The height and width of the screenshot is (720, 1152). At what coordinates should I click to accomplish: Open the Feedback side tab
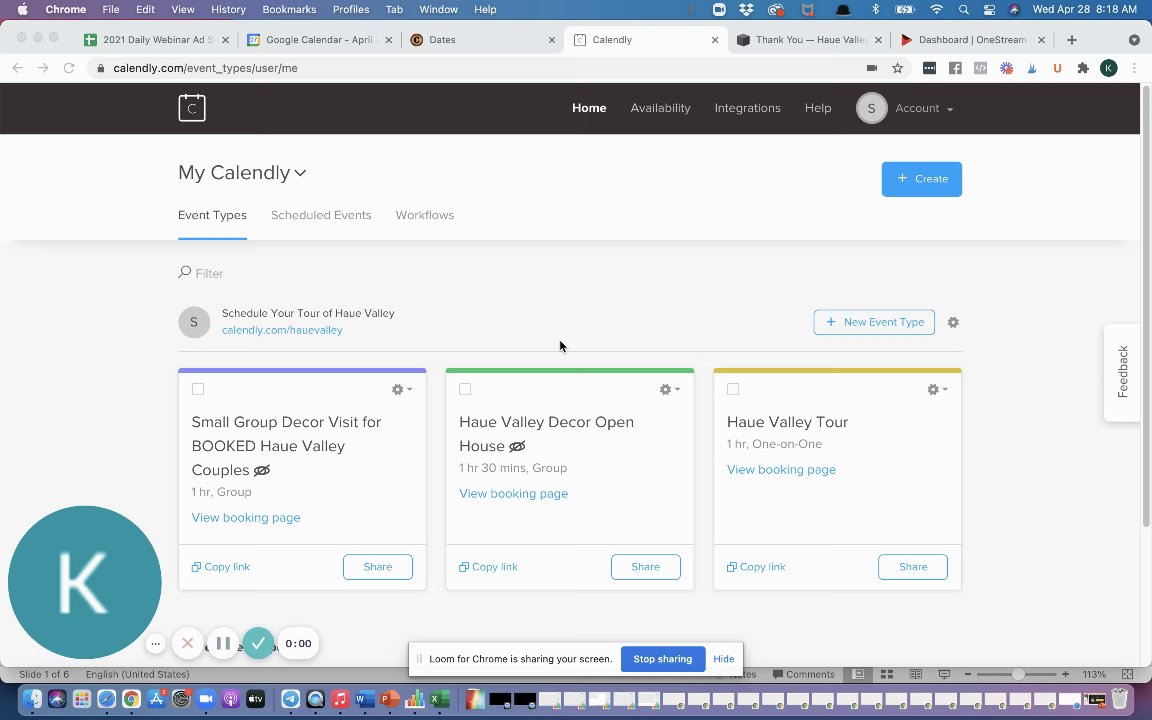(x=1123, y=372)
